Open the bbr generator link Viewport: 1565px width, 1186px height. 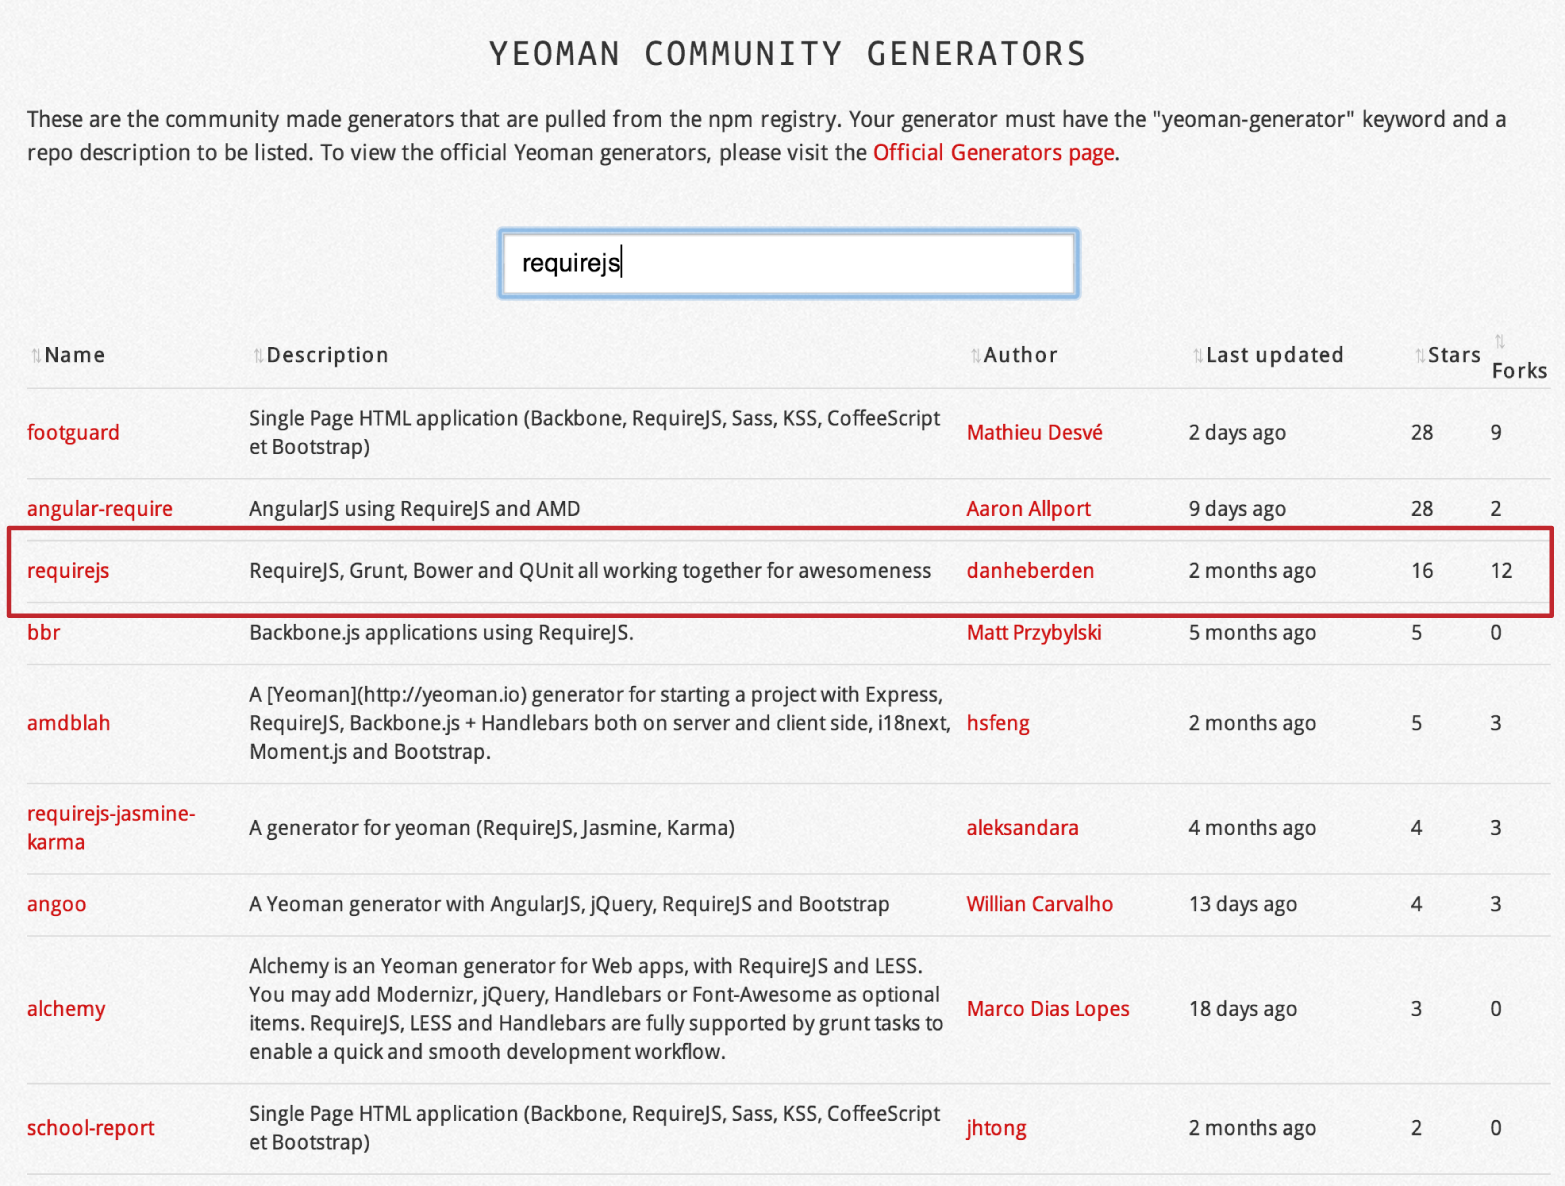[x=44, y=633]
